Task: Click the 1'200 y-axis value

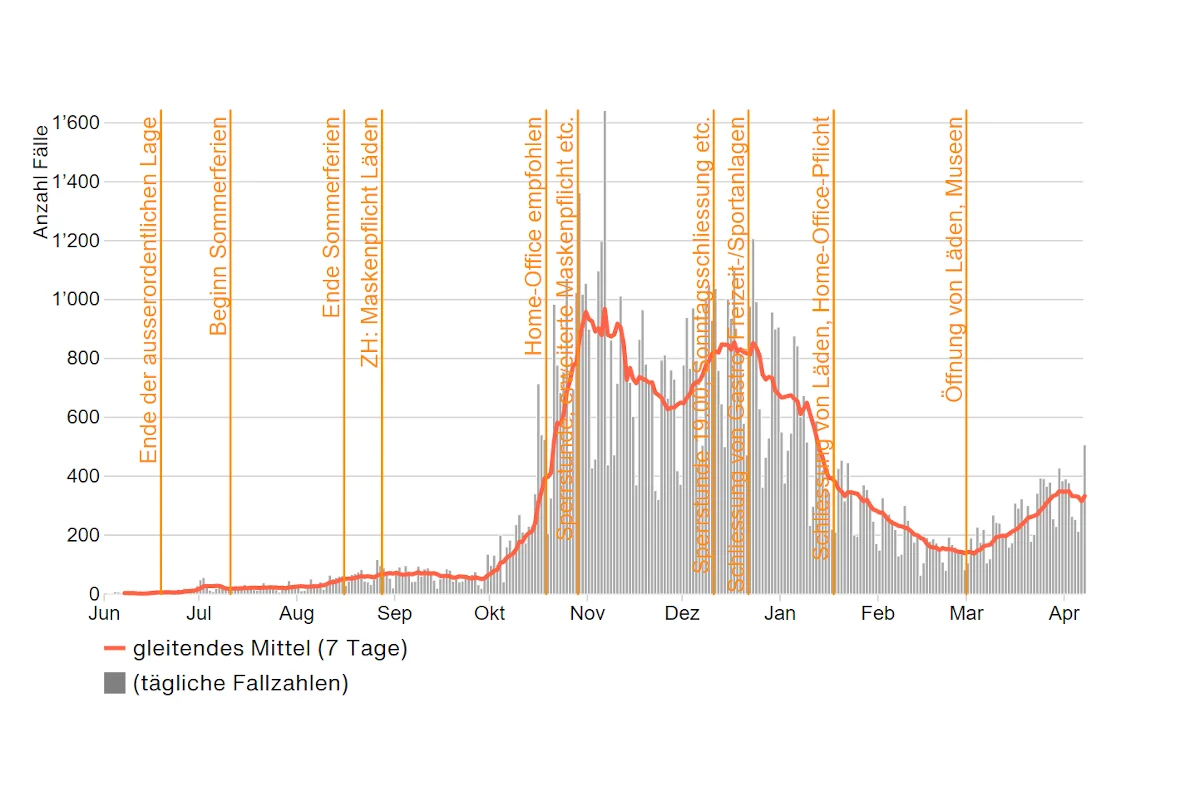Action: [76, 241]
